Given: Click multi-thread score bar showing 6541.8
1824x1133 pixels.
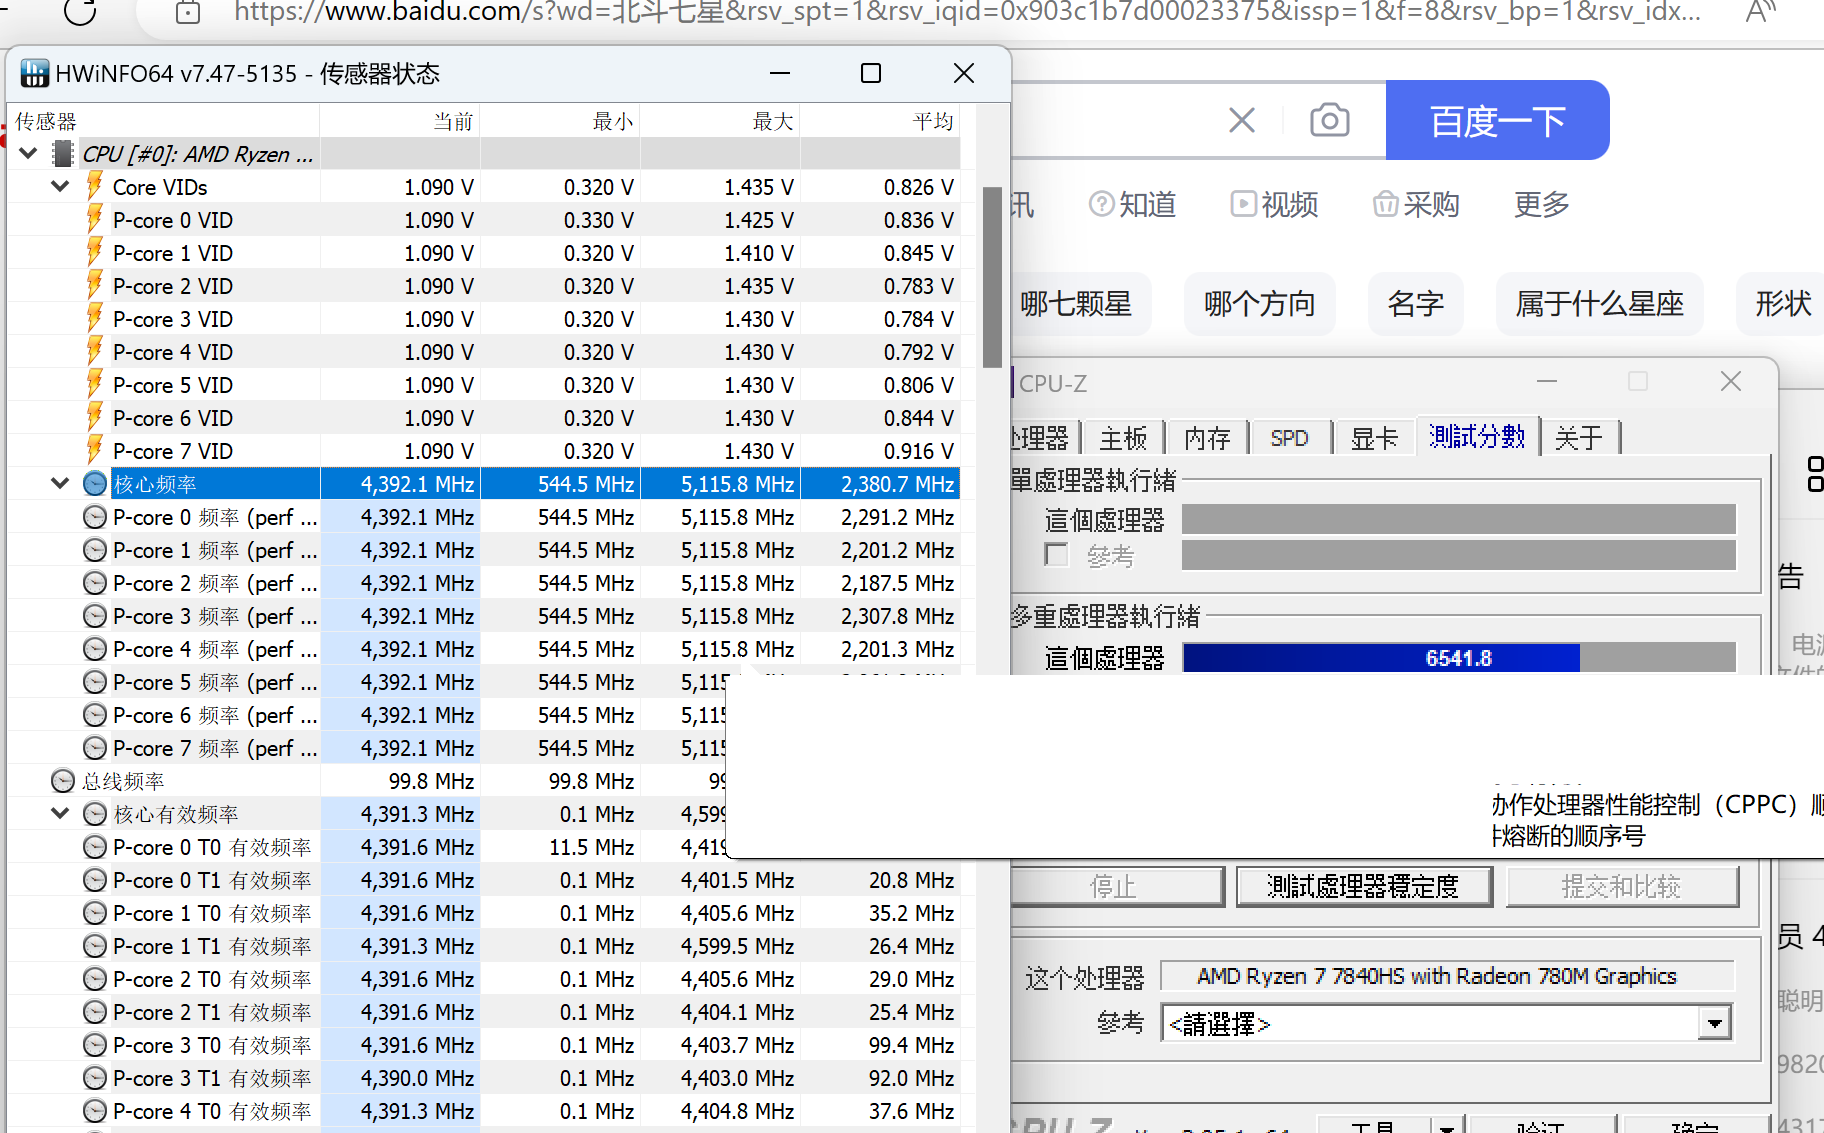Looking at the screenshot, I should (x=1459, y=658).
